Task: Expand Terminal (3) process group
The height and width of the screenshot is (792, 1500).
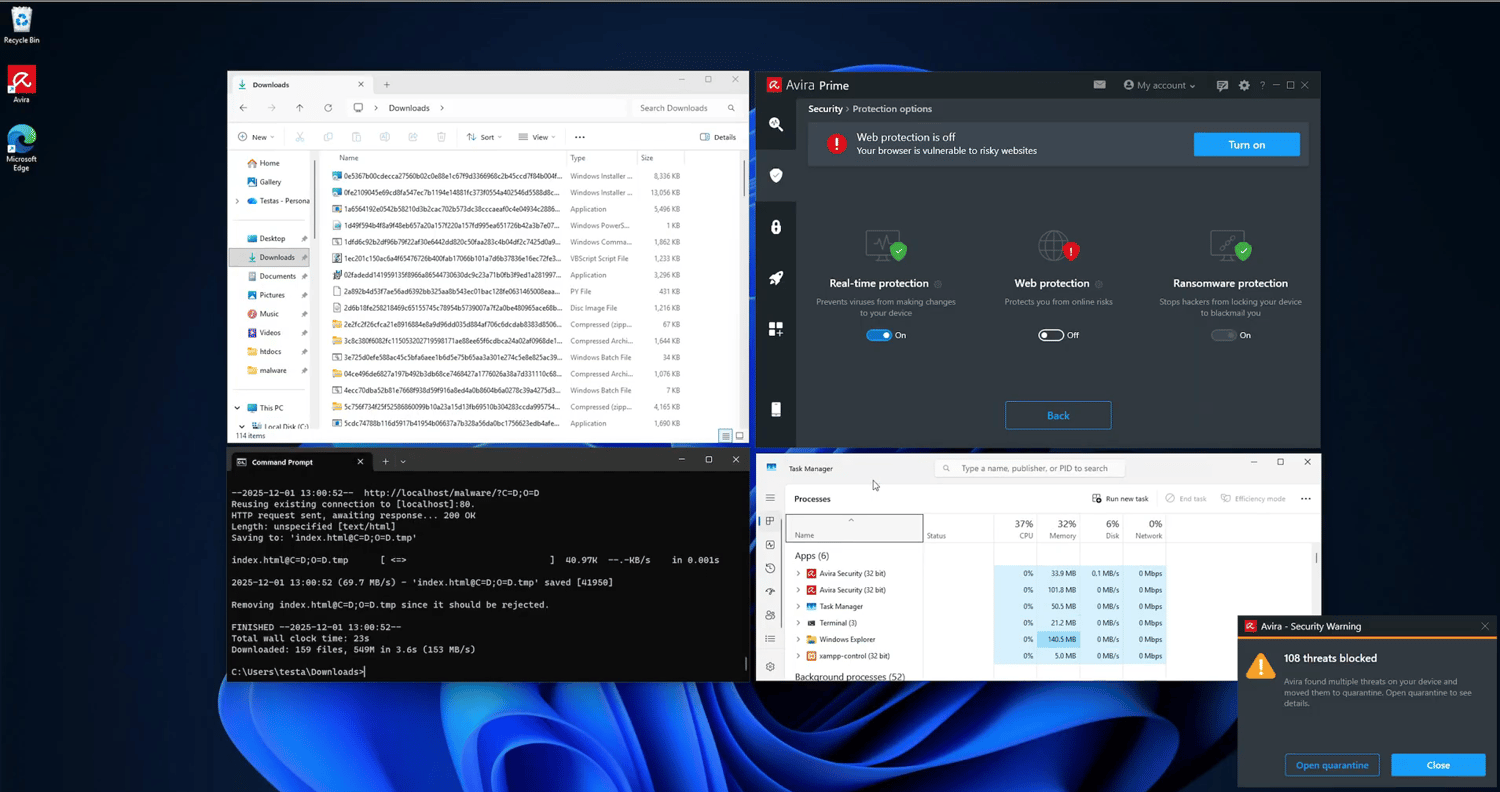Action: point(798,623)
